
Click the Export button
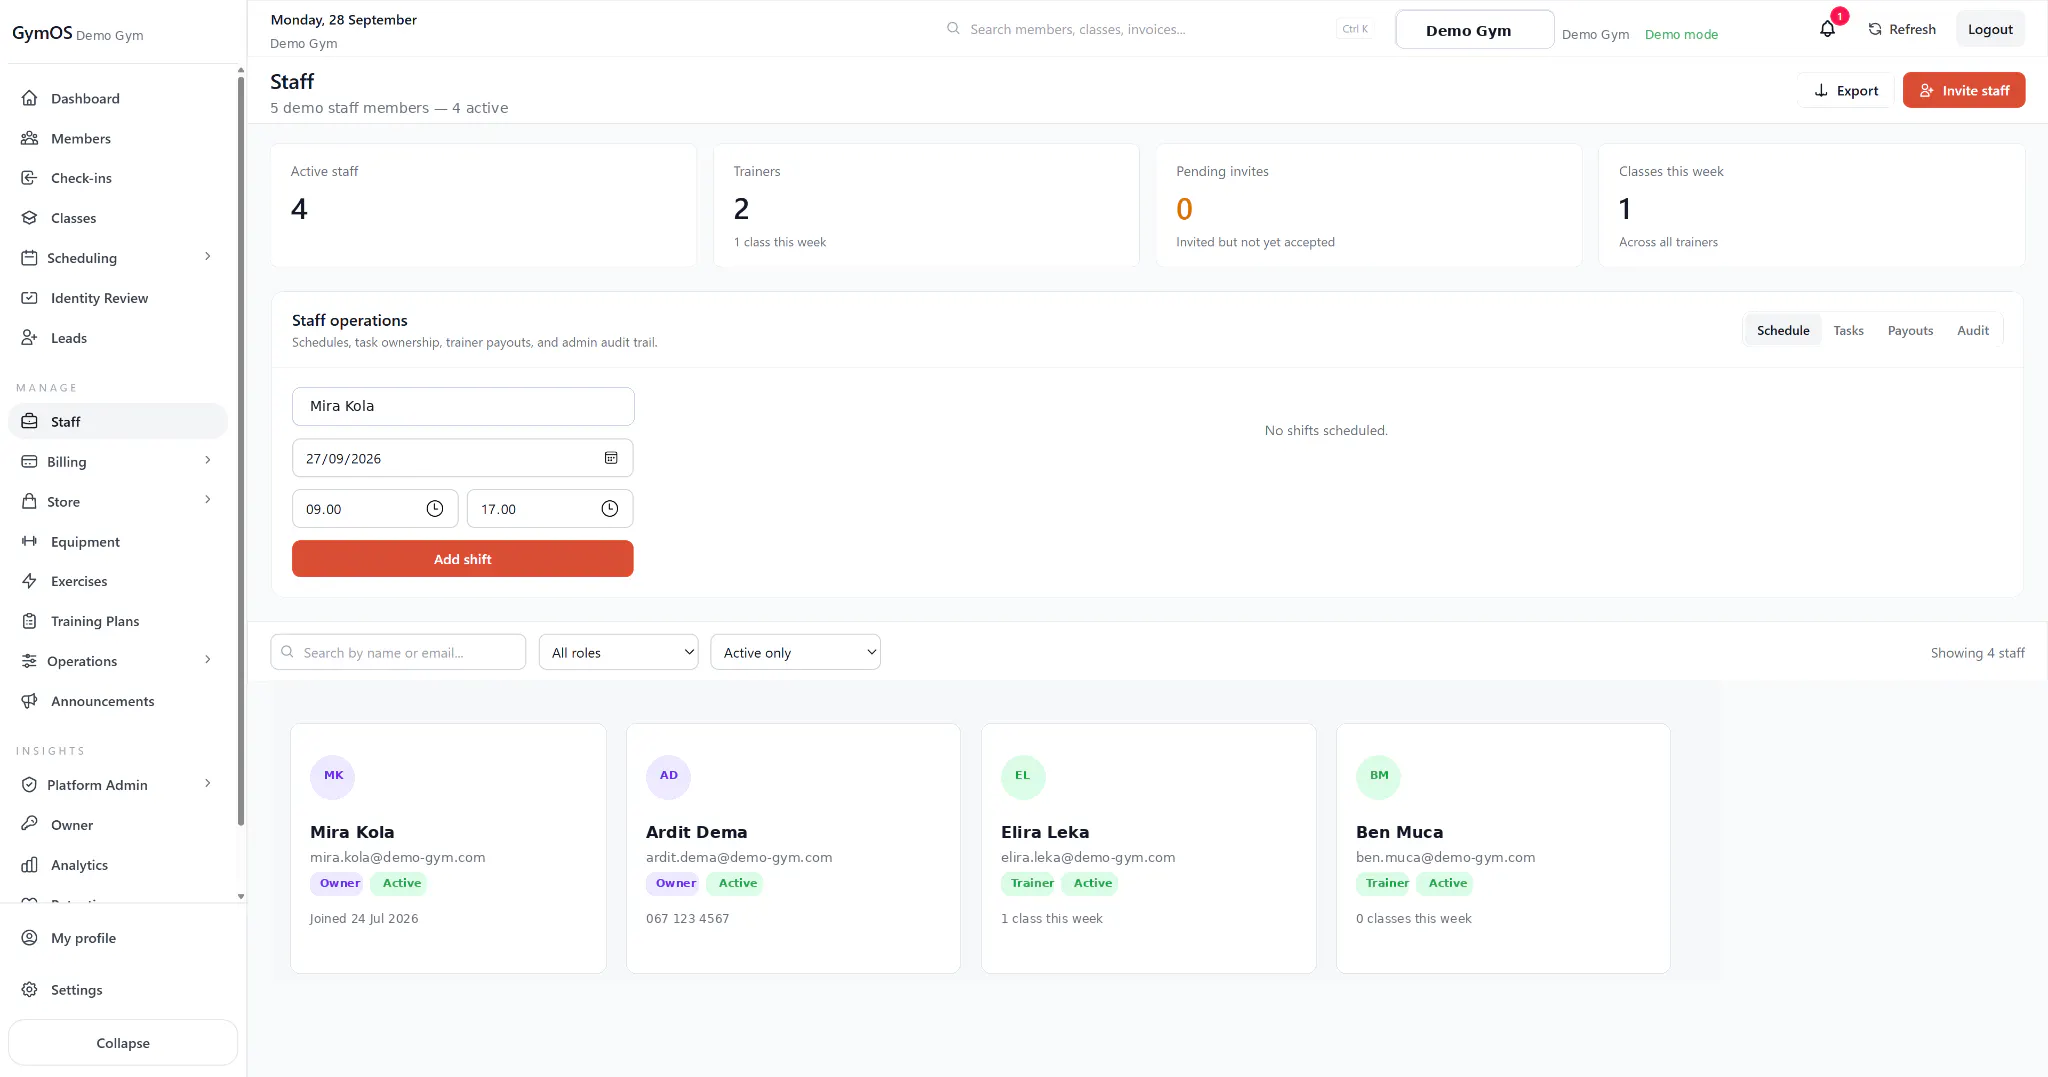coord(1845,90)
